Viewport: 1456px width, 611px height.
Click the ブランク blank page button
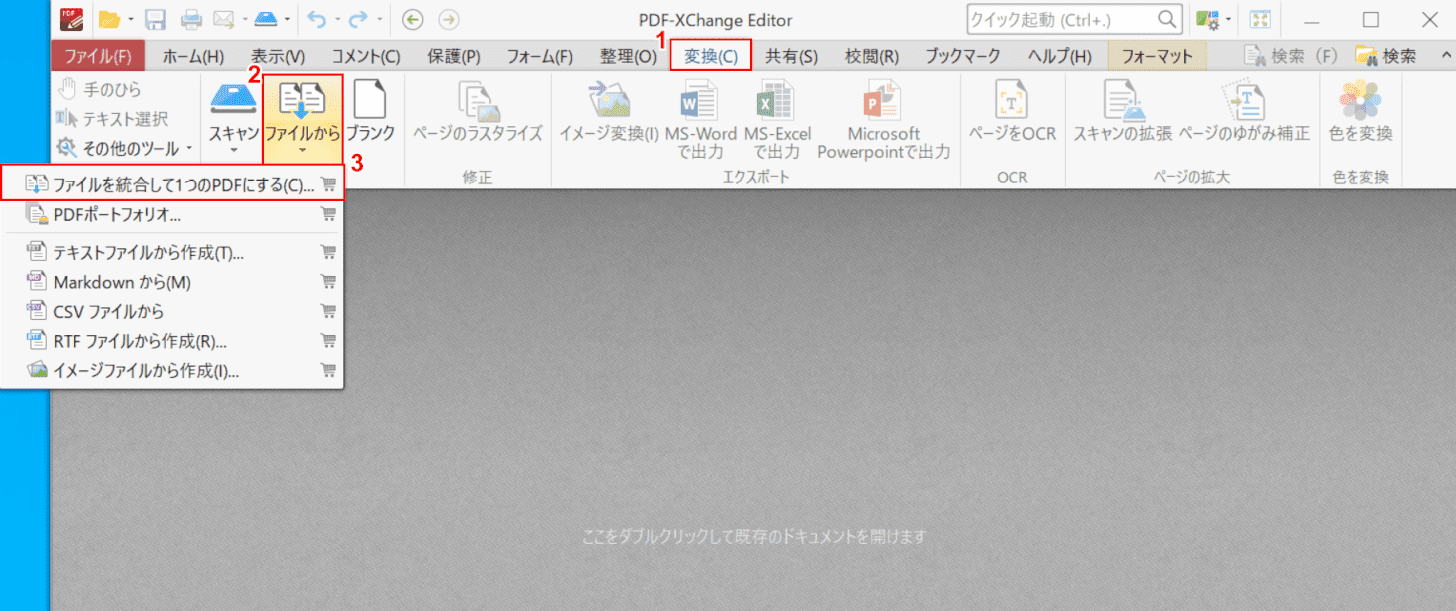370,112
